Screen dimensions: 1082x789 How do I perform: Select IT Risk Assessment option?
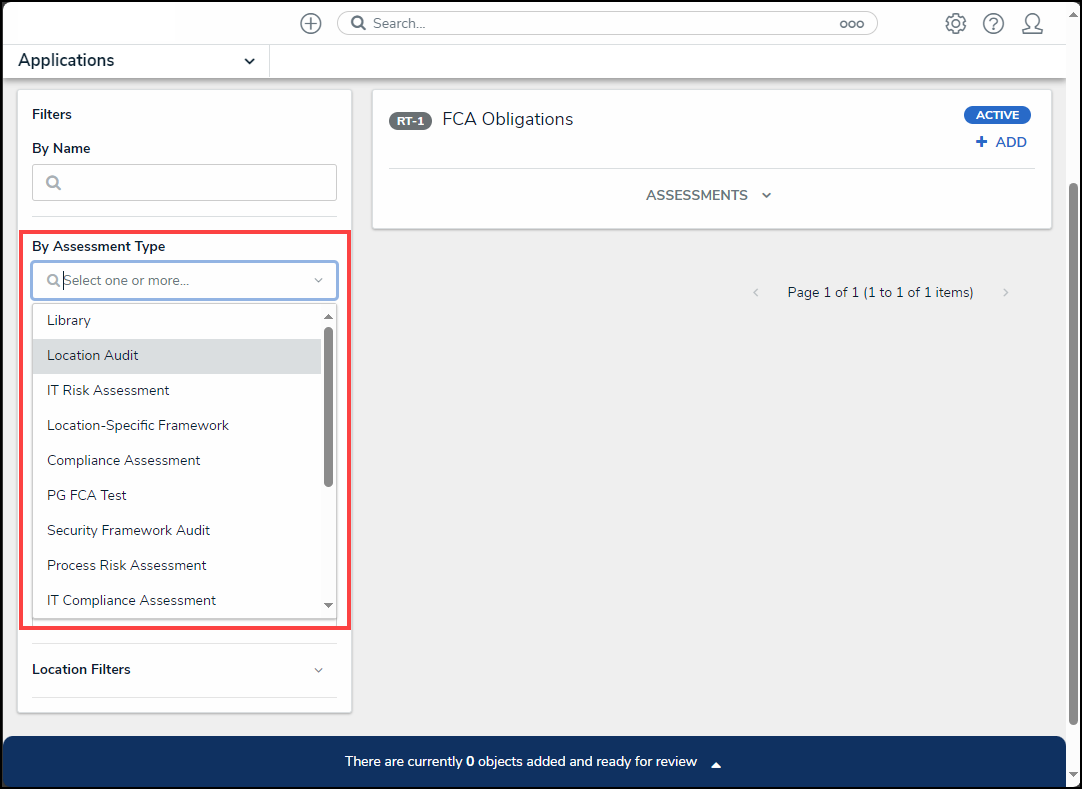coord(108,391)
